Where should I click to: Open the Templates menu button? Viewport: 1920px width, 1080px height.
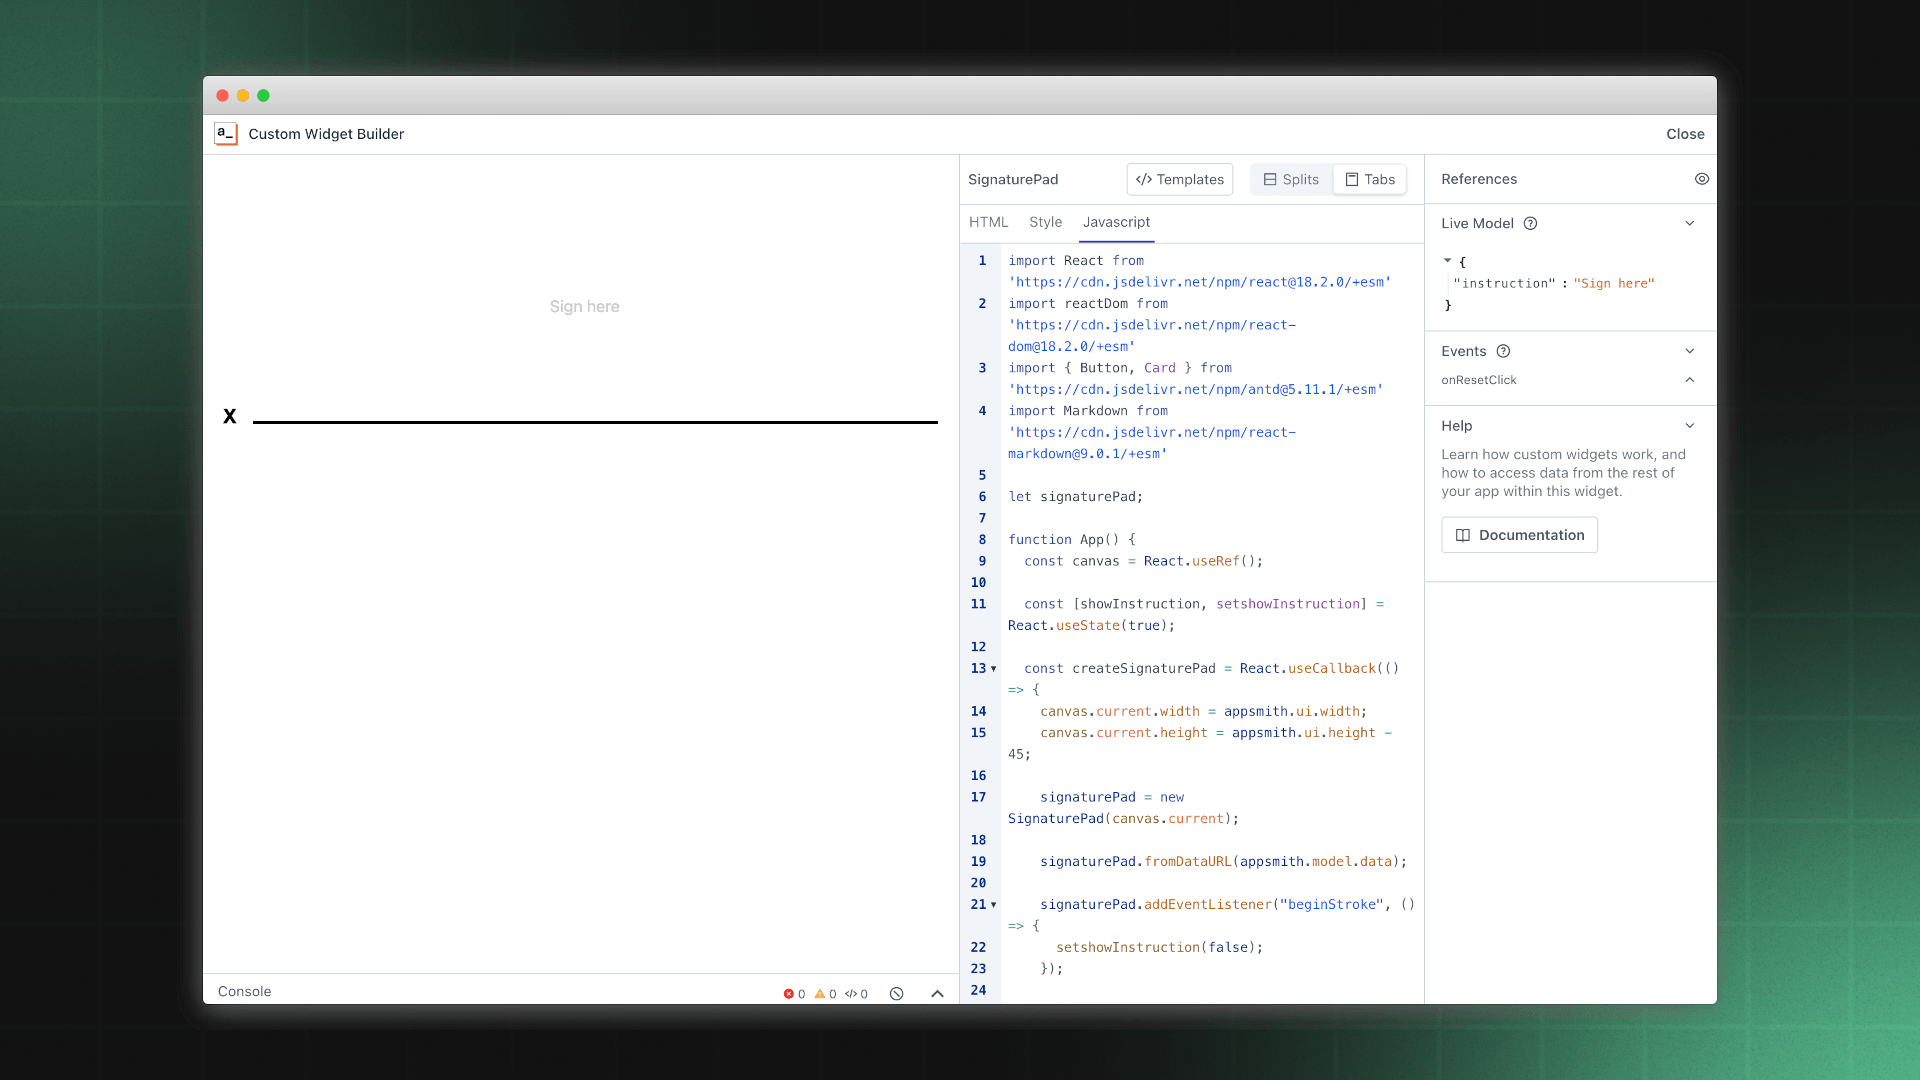pos(1180,180)
